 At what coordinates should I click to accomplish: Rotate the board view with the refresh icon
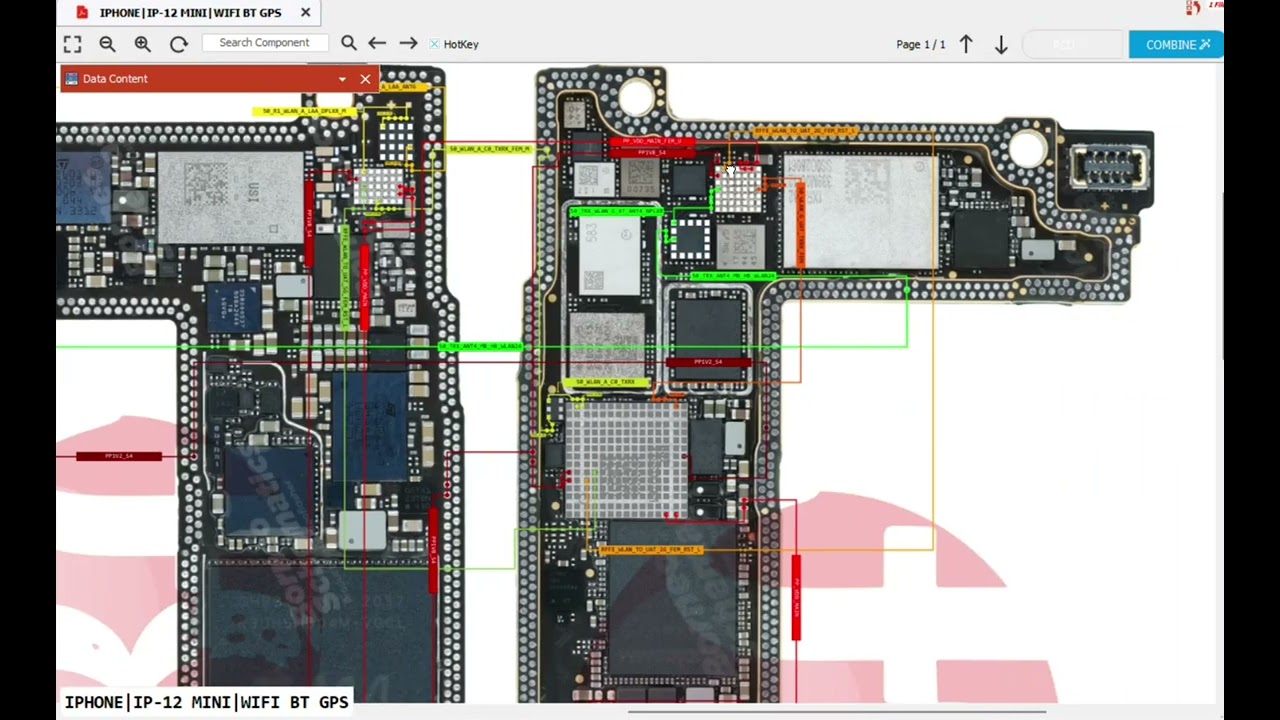click(179, 44)
